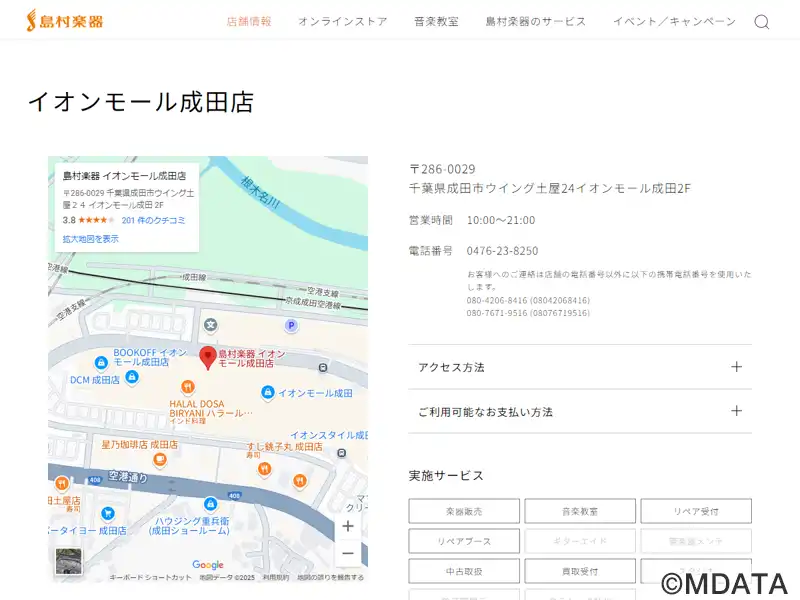The height and width of the screenshot is (600, 800).
Task: Select 音楽教室 in the top menu
Action: pyautogui.click(x=436, y=21)
